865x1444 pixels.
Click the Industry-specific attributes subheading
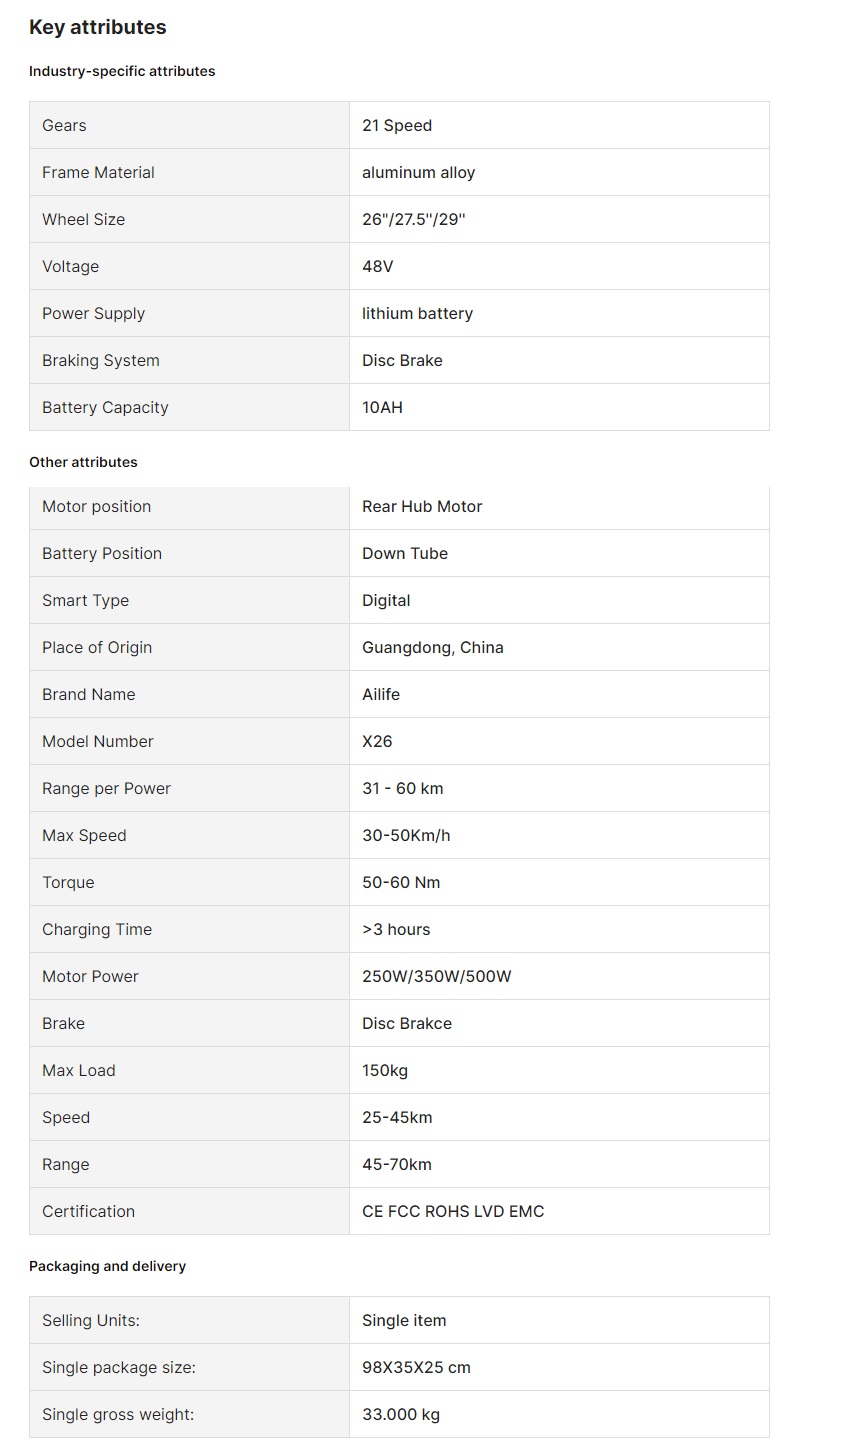click(x=122, y=71)
